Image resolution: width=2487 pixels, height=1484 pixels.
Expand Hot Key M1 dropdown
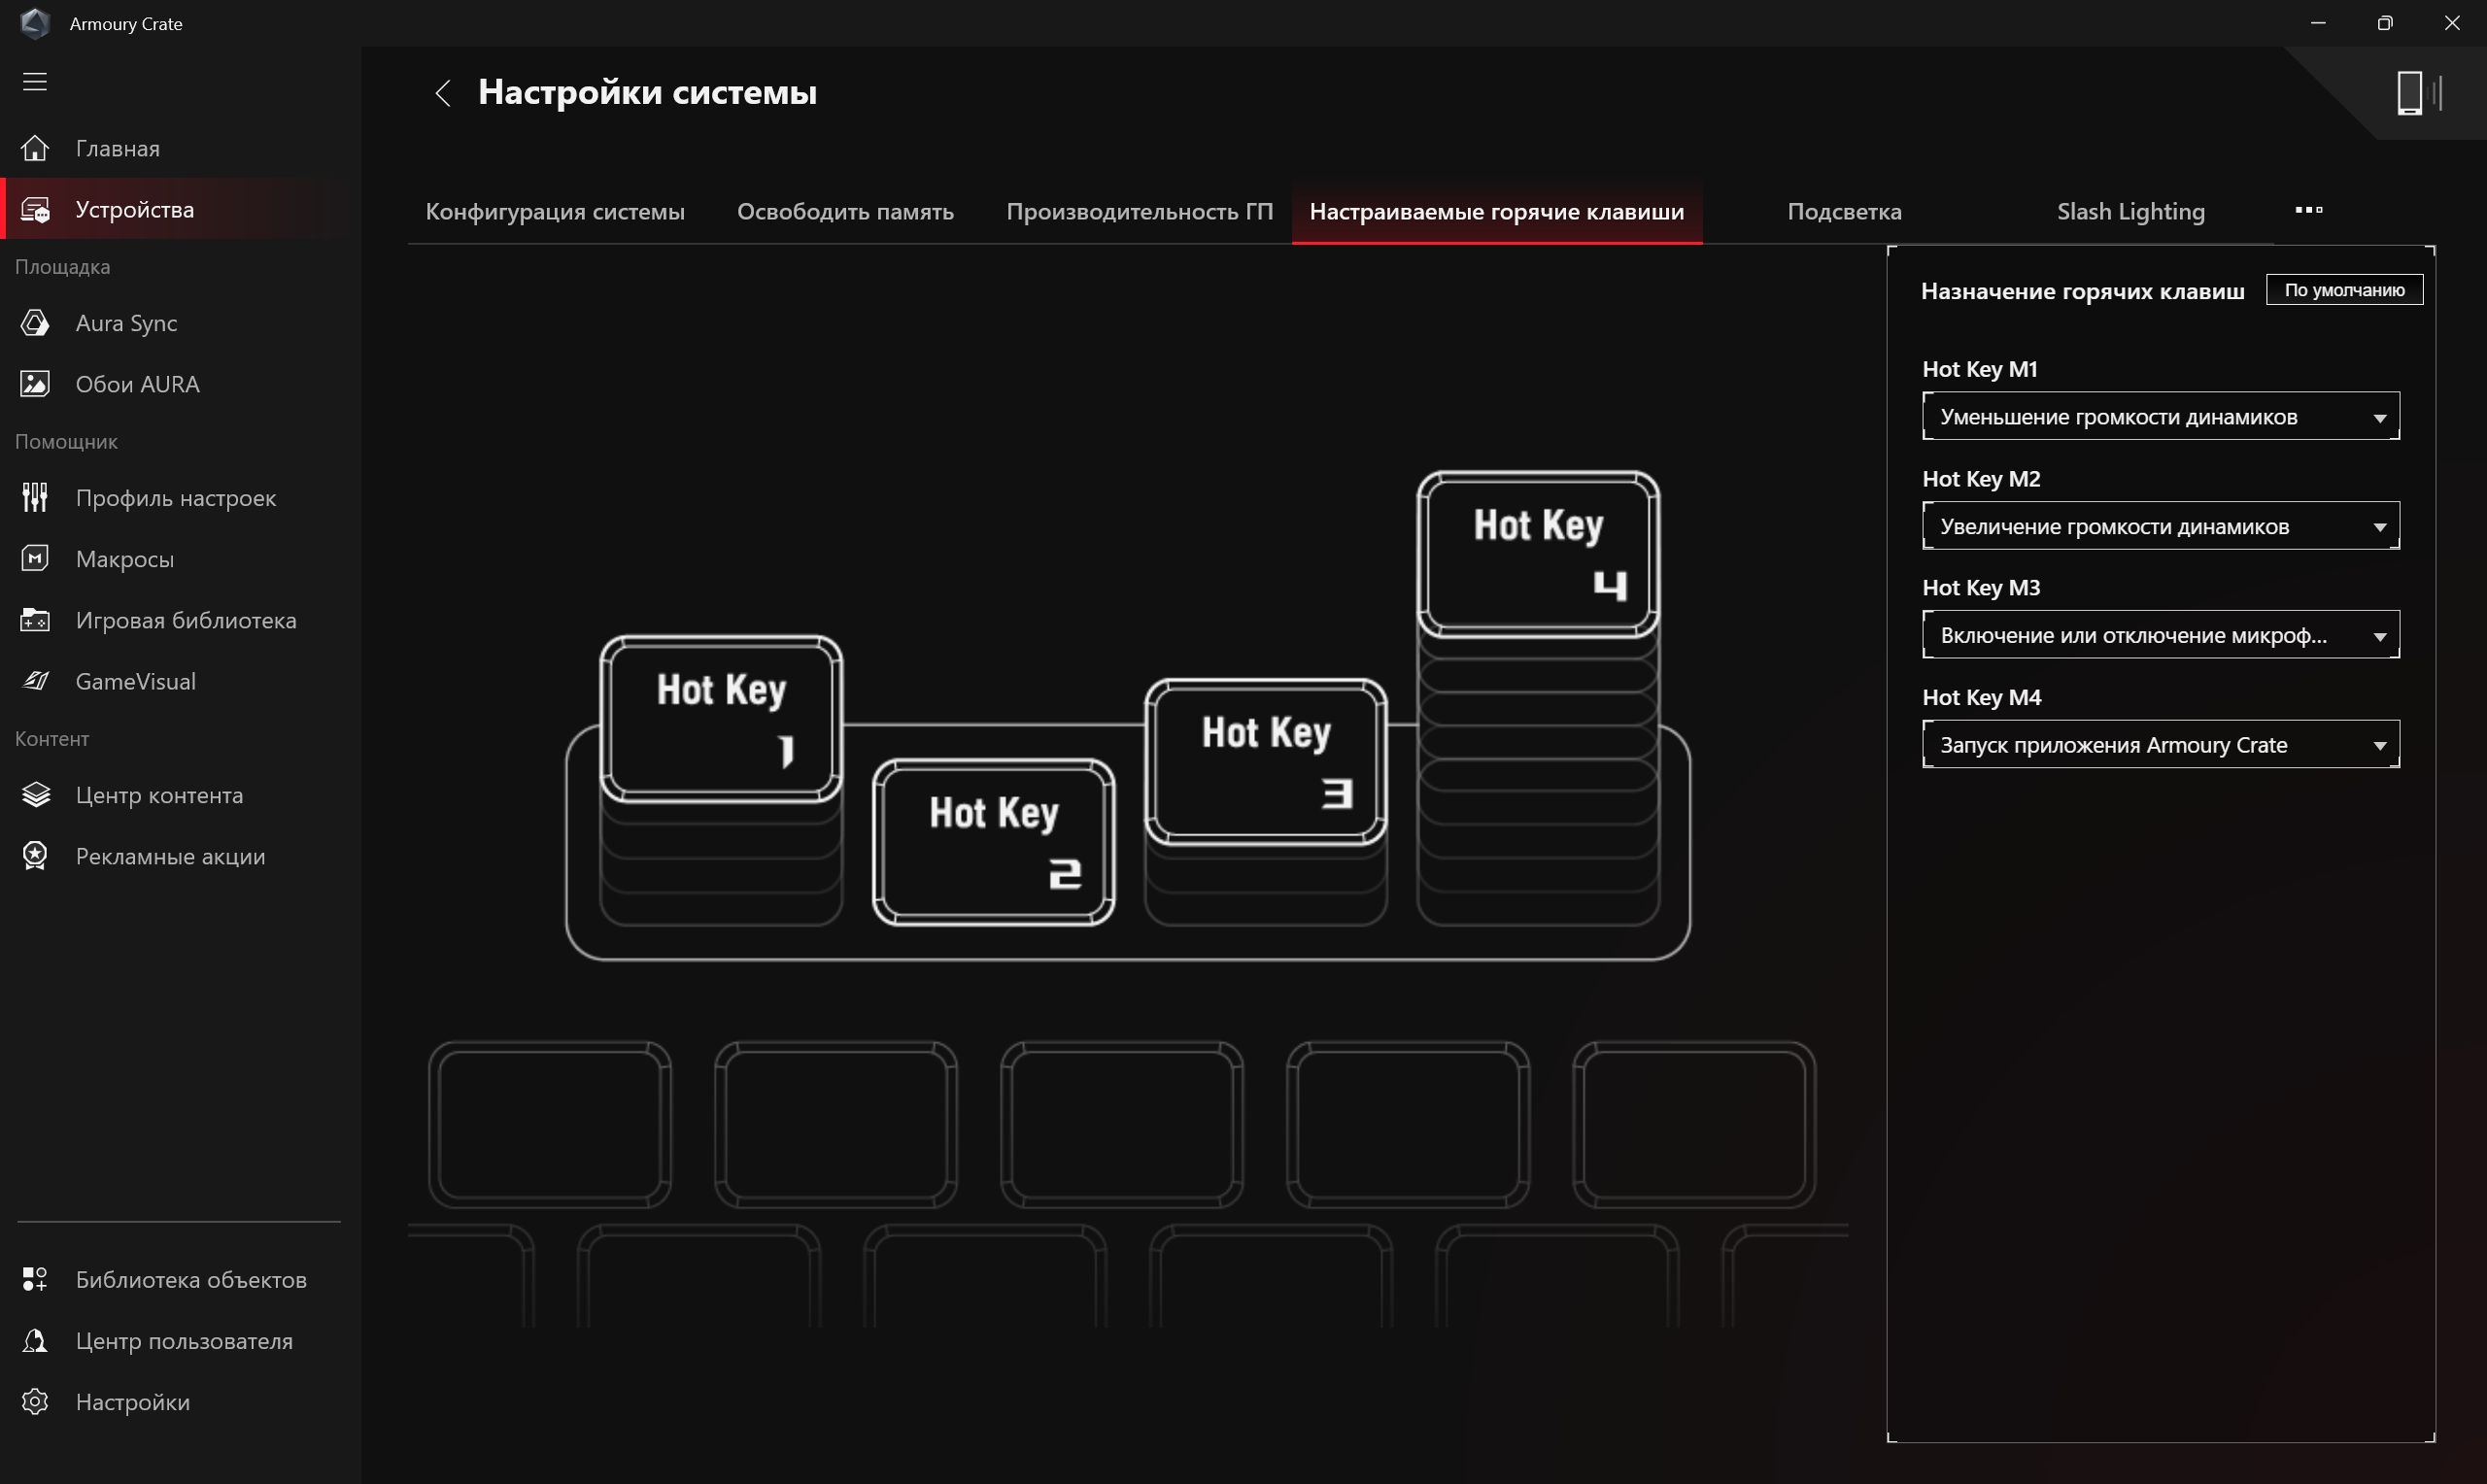tap(2160, 416)
